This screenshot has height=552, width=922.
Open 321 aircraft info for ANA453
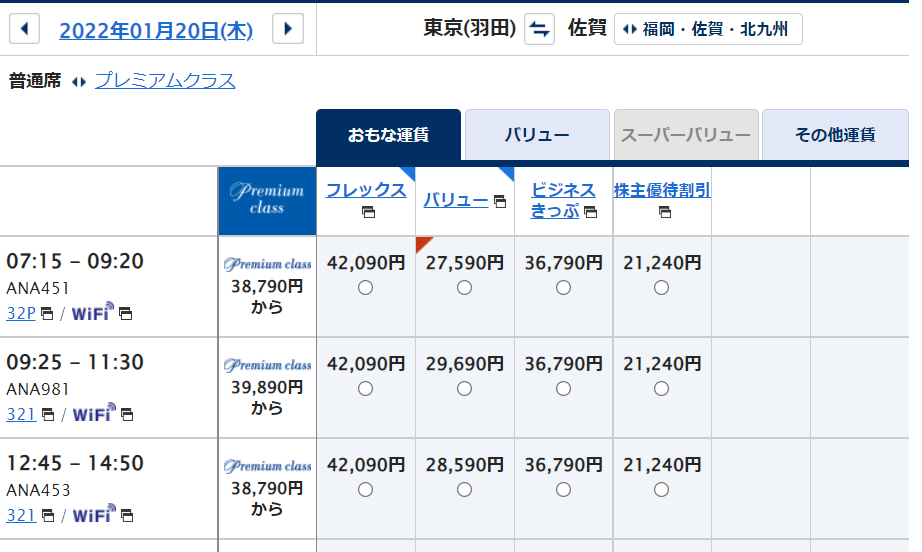pos(21,516)
